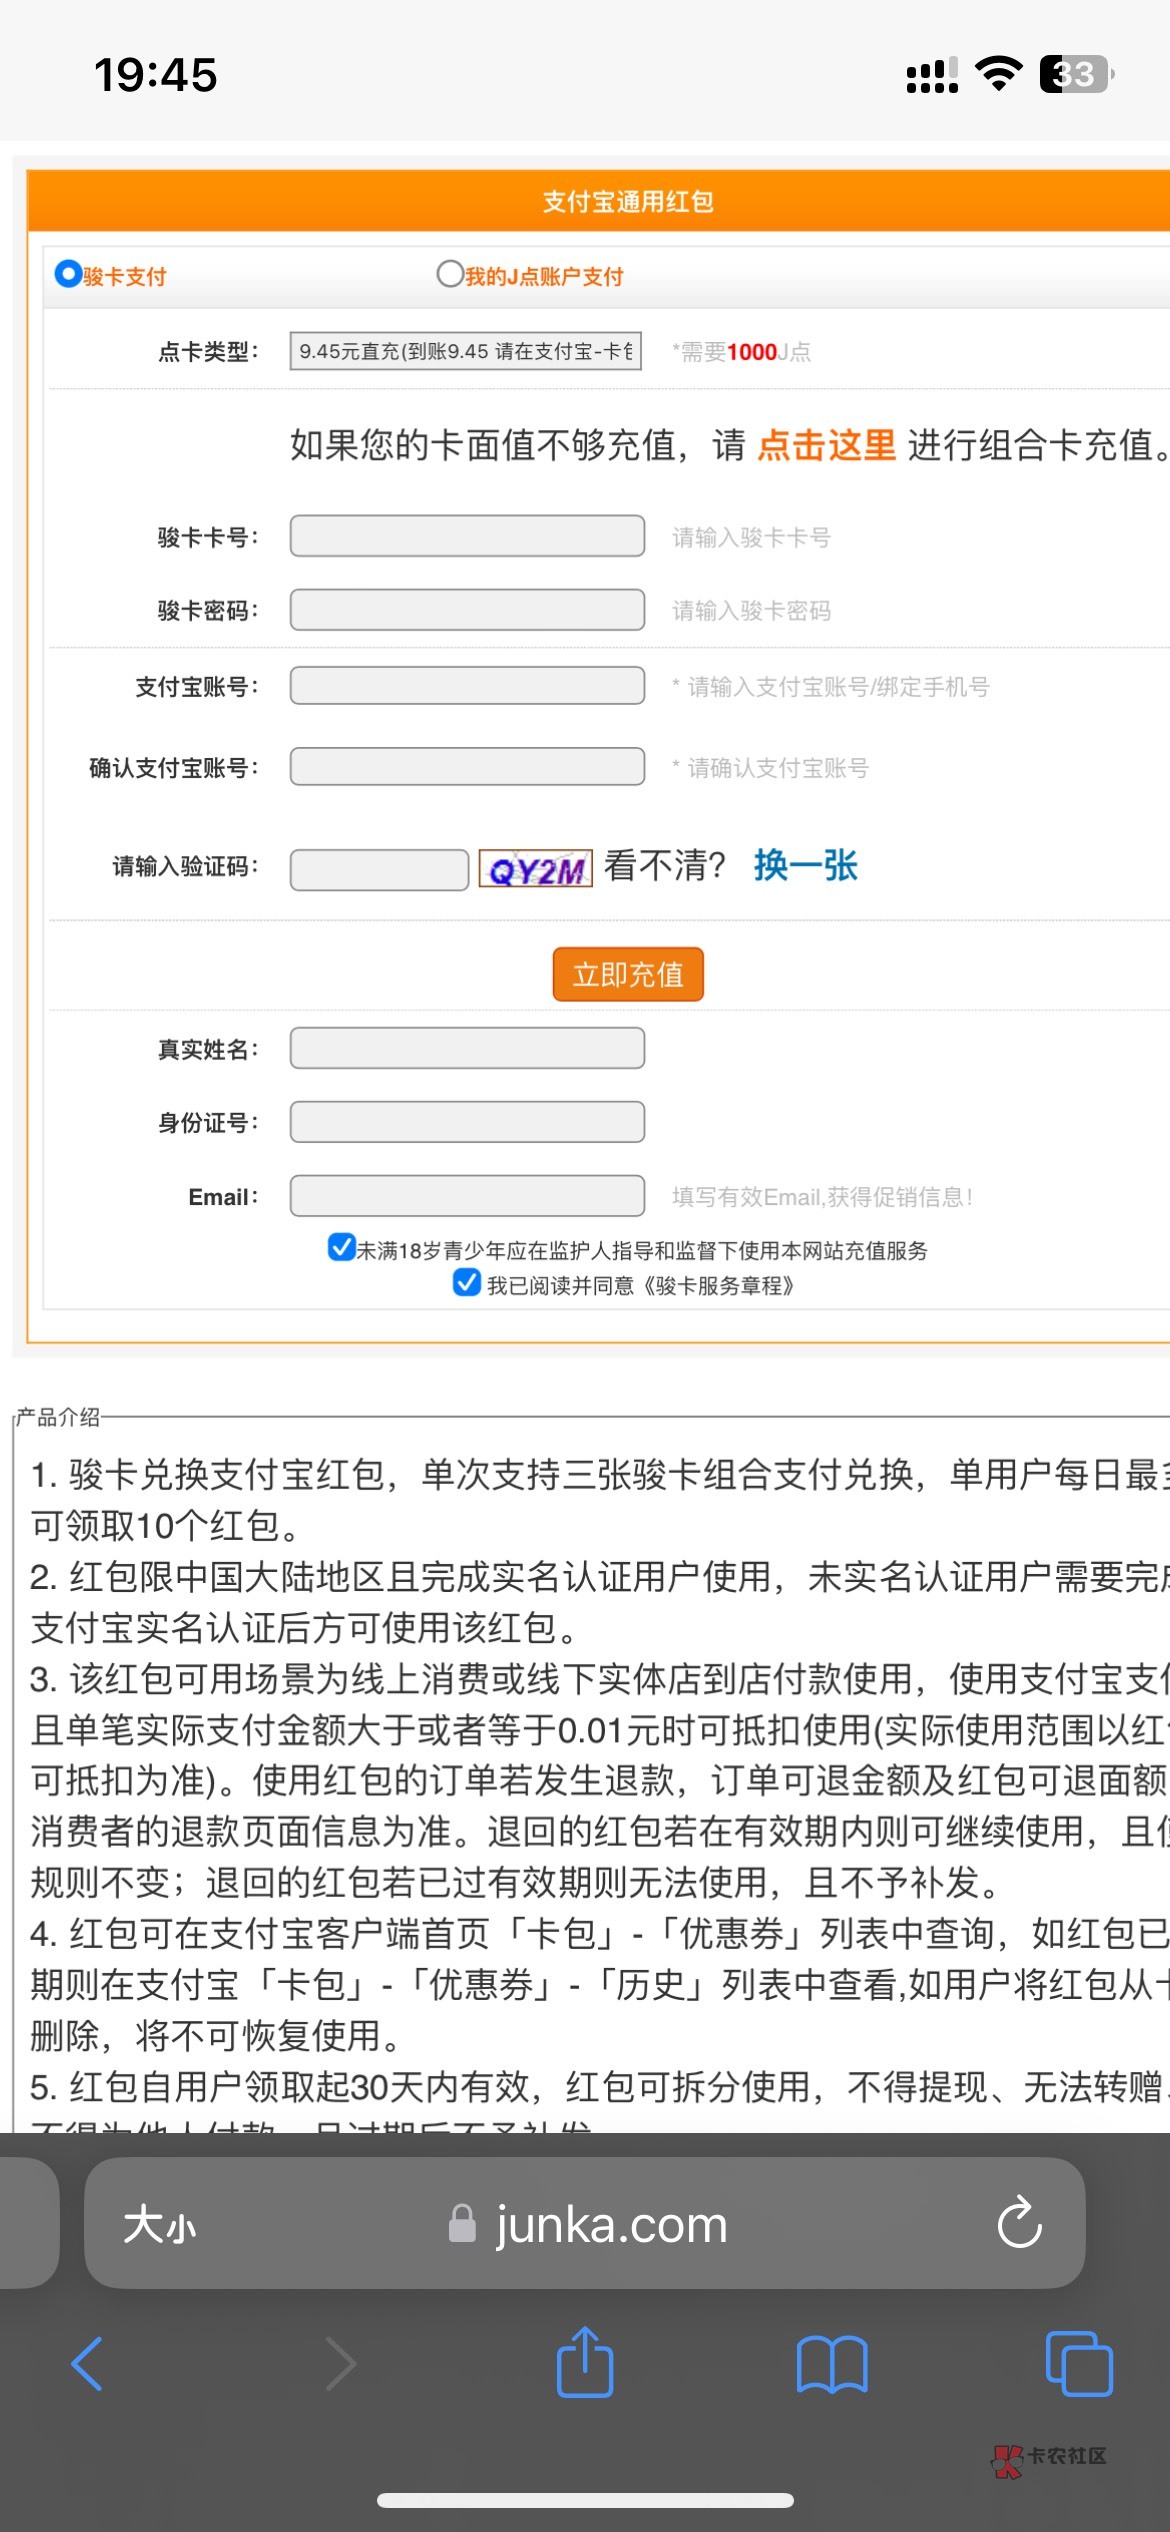Viewport: 1170px width, 2532px height.
Task: Click 换一张 to refresh captcha
Action: [x=806, y=866]
